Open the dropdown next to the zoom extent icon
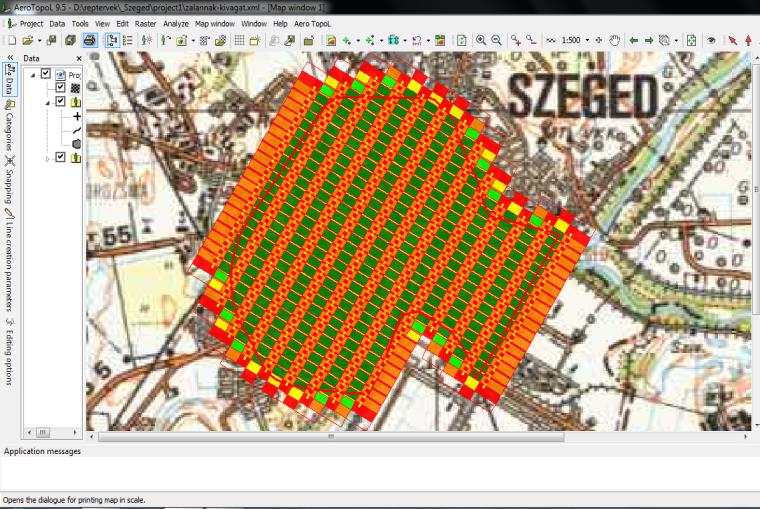Screen dimensions: 760x509 point(676,41)
